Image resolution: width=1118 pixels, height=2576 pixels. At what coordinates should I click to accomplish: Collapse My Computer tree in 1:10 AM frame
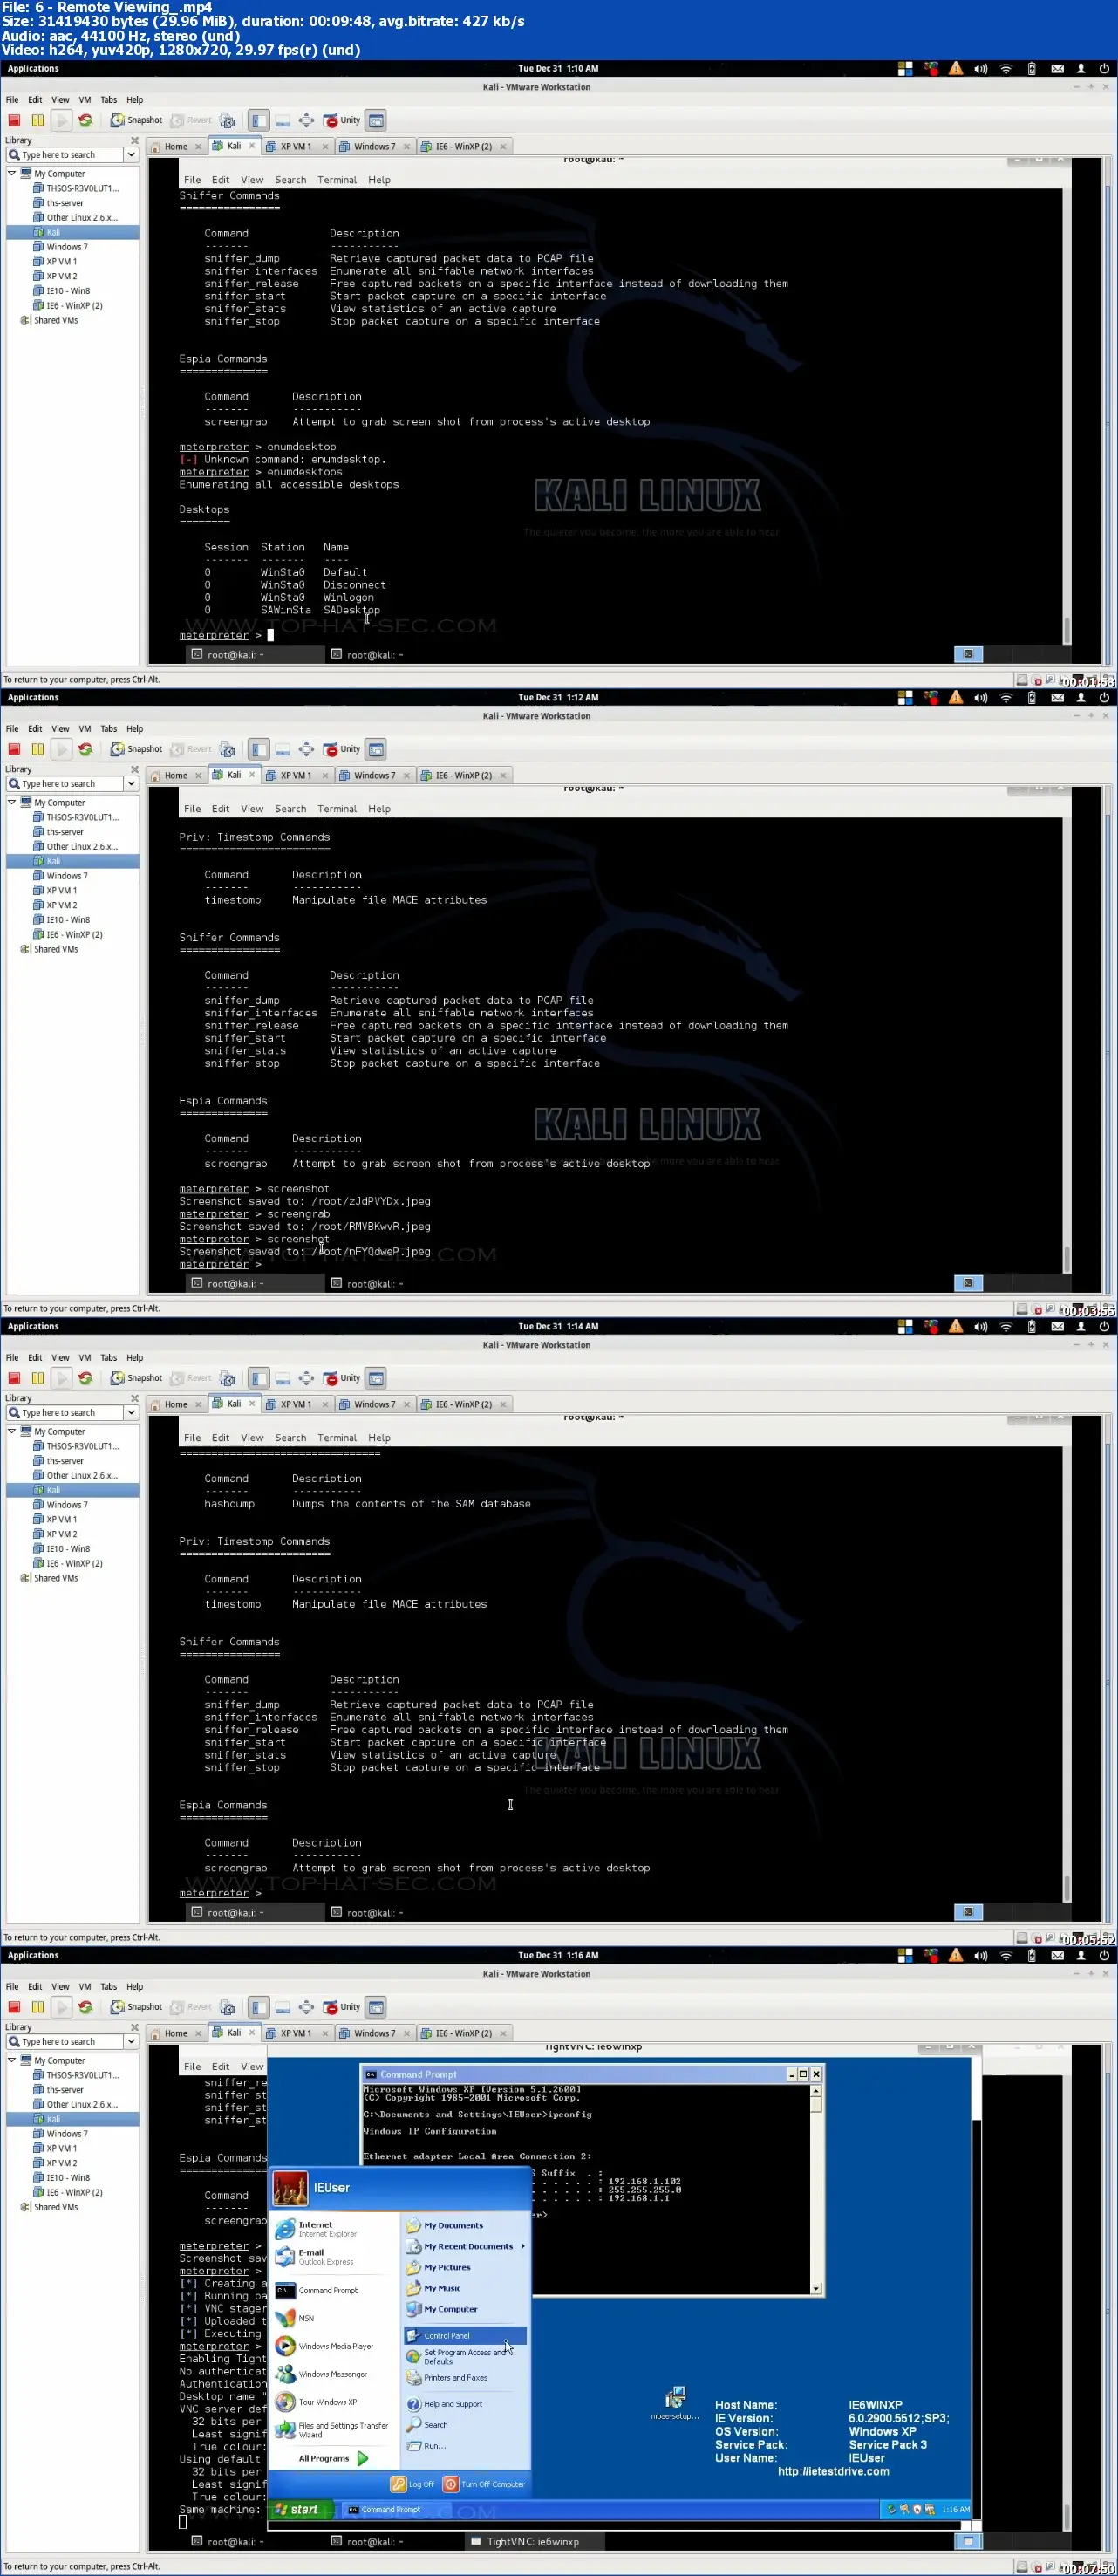tap(12, 174)
